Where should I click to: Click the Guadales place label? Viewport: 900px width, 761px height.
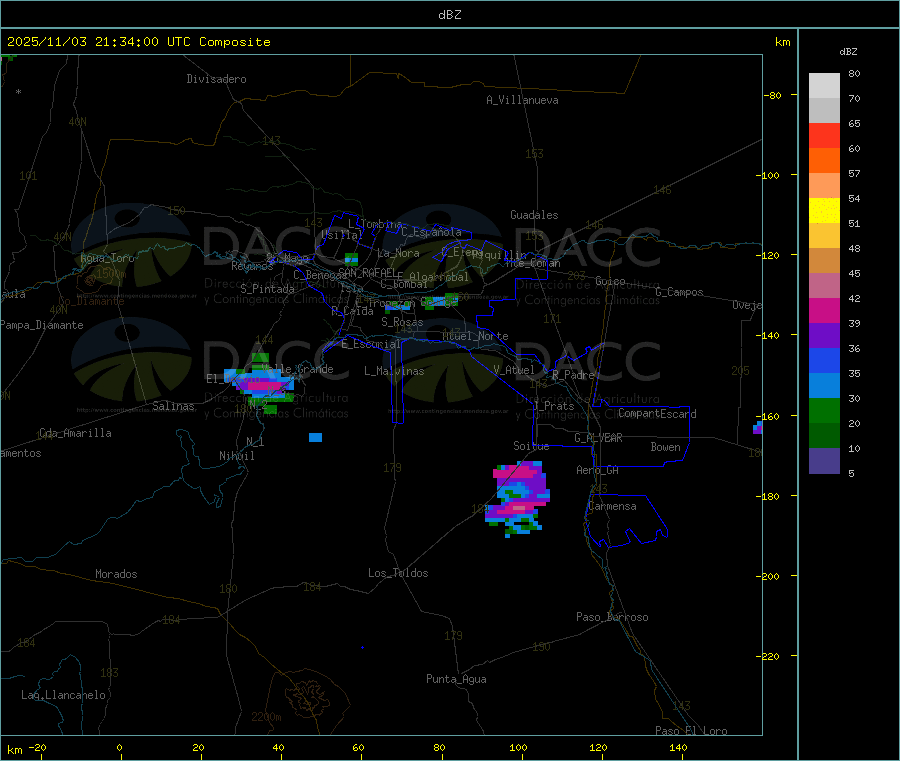pyautogui.click(x=534, y=215)
